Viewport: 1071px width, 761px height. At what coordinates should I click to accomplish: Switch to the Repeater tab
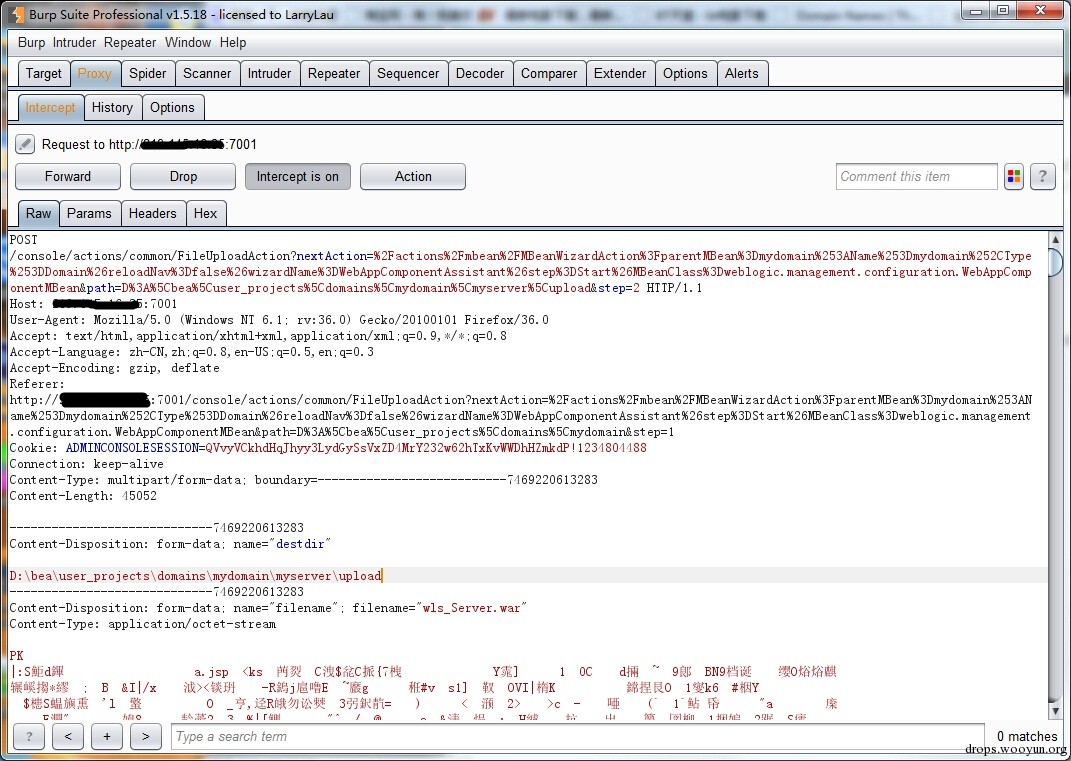(x=334, y=73)
